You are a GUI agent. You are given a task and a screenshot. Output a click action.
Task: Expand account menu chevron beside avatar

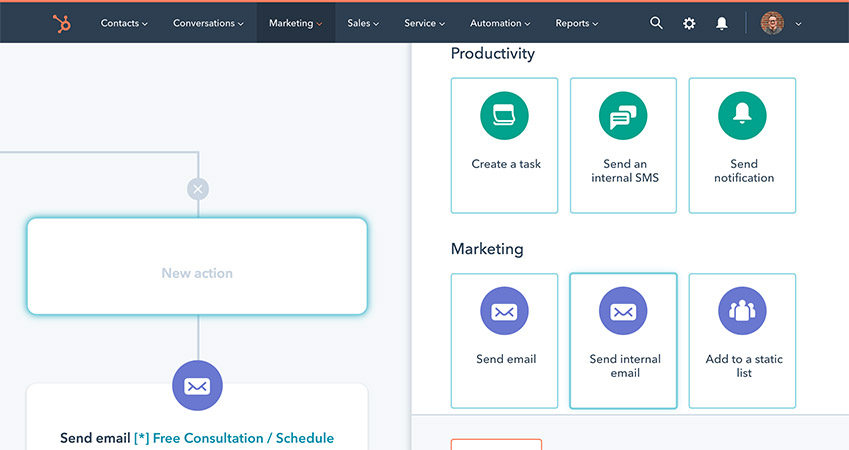798,24
